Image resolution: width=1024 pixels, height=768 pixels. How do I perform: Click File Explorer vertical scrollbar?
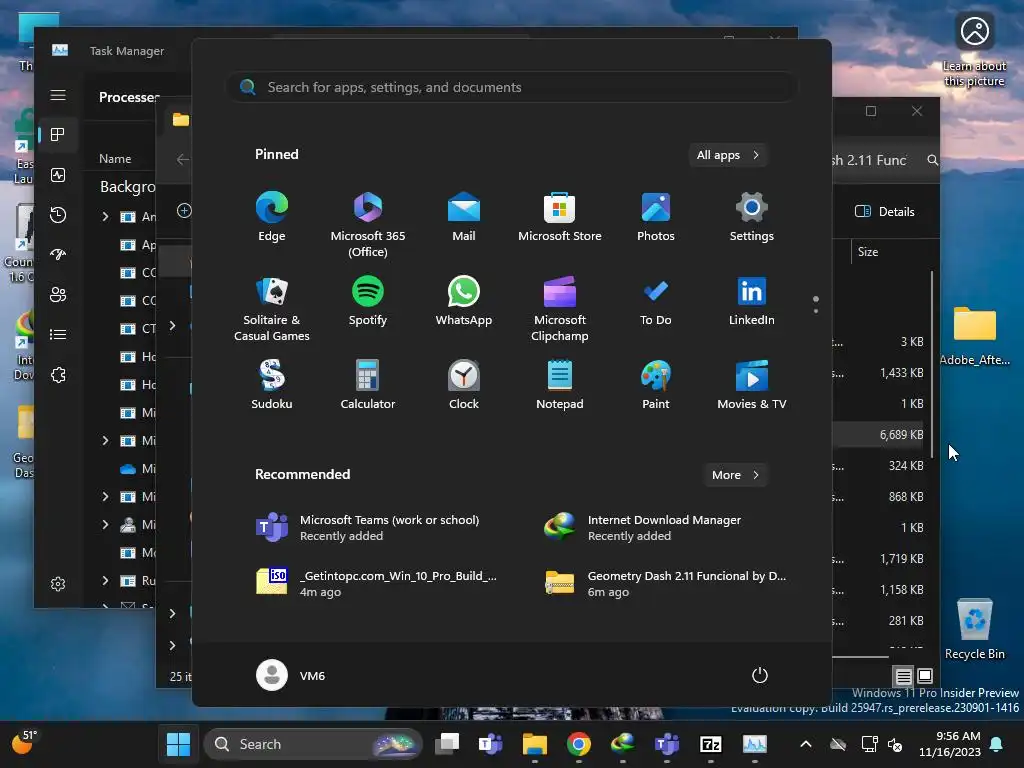932,363
